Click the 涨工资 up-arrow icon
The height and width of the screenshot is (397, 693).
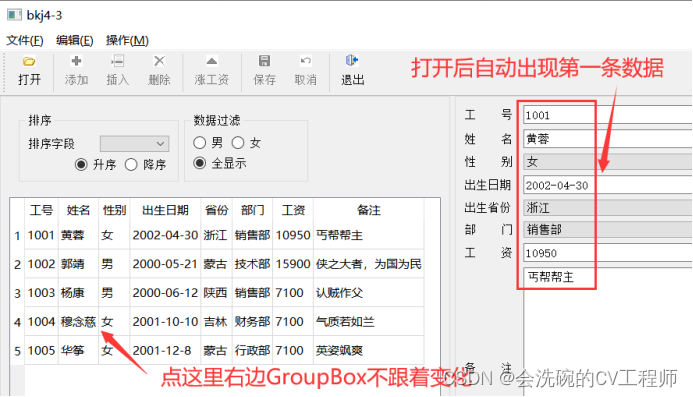[212, 61]
